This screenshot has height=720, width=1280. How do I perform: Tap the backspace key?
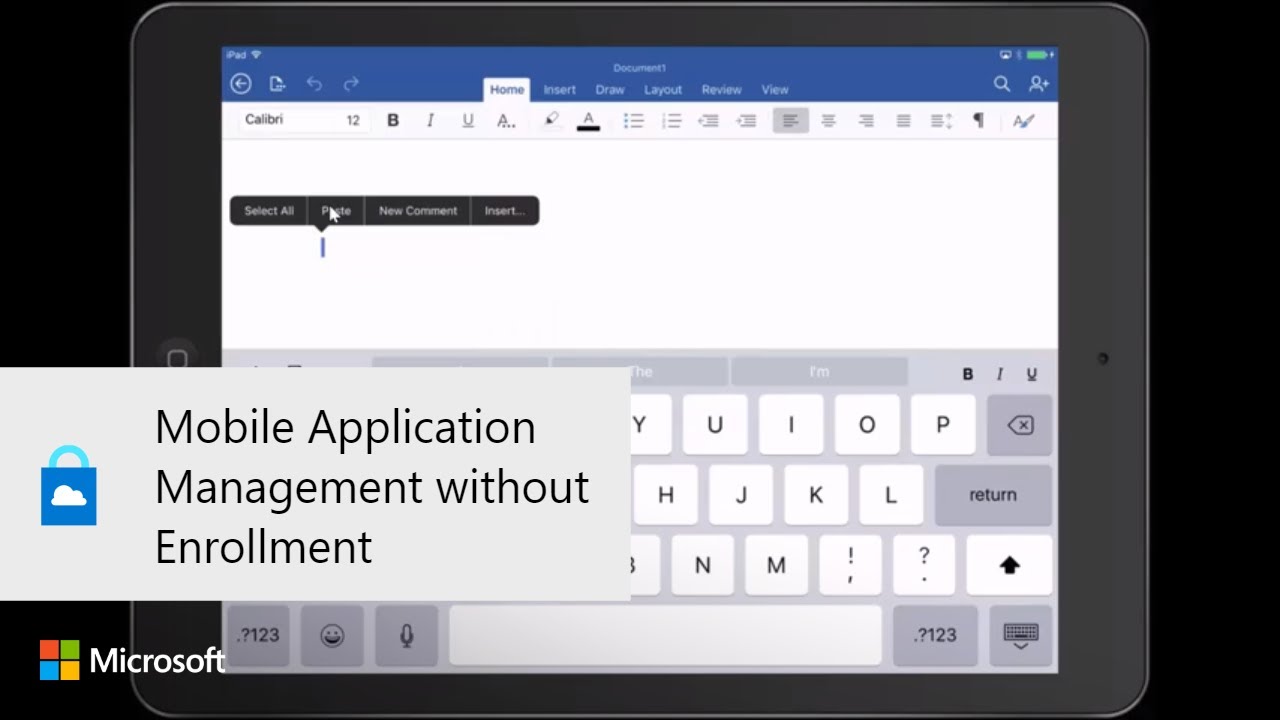(1019, 425)
